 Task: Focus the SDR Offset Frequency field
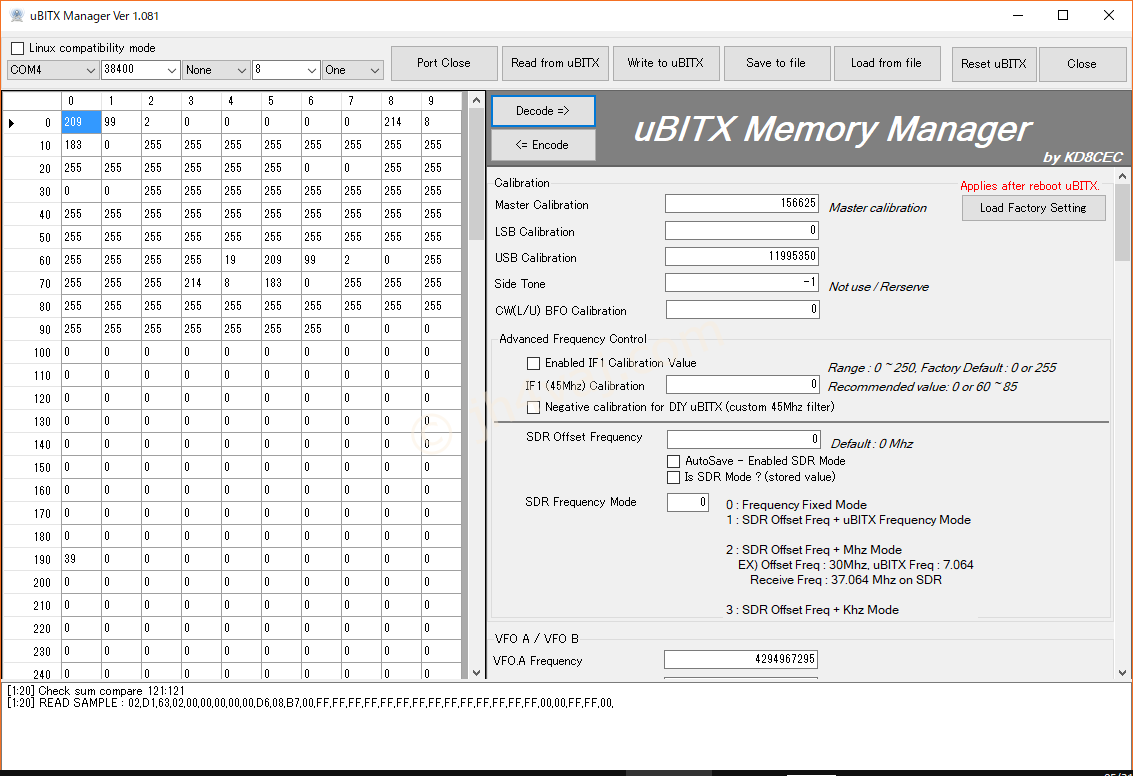(744, 439)
